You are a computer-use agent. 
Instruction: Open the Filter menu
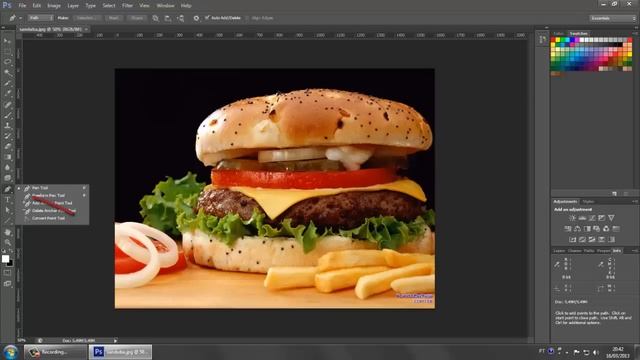click(x=127, y=6)
